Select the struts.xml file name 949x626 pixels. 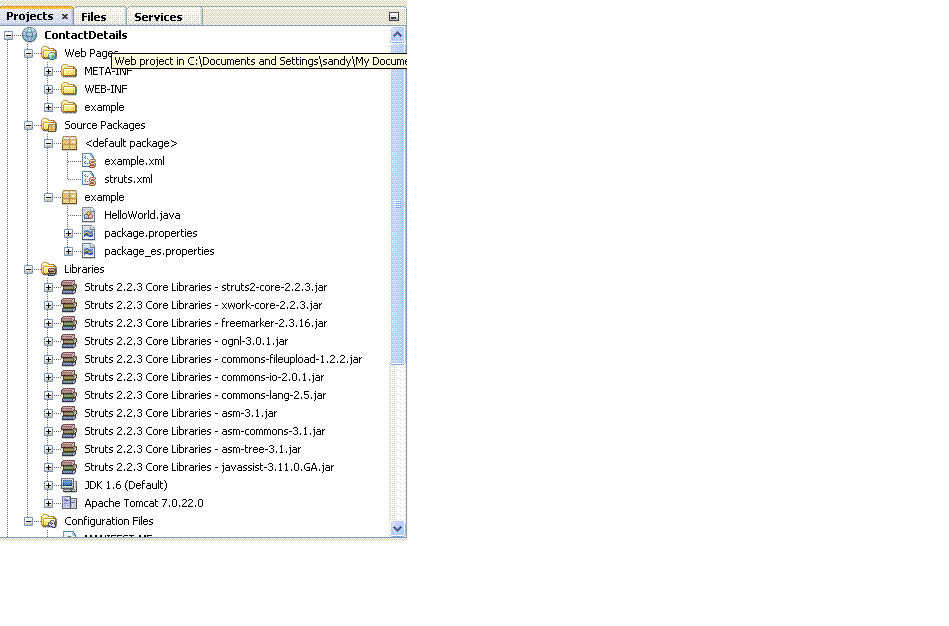point(128,179)
